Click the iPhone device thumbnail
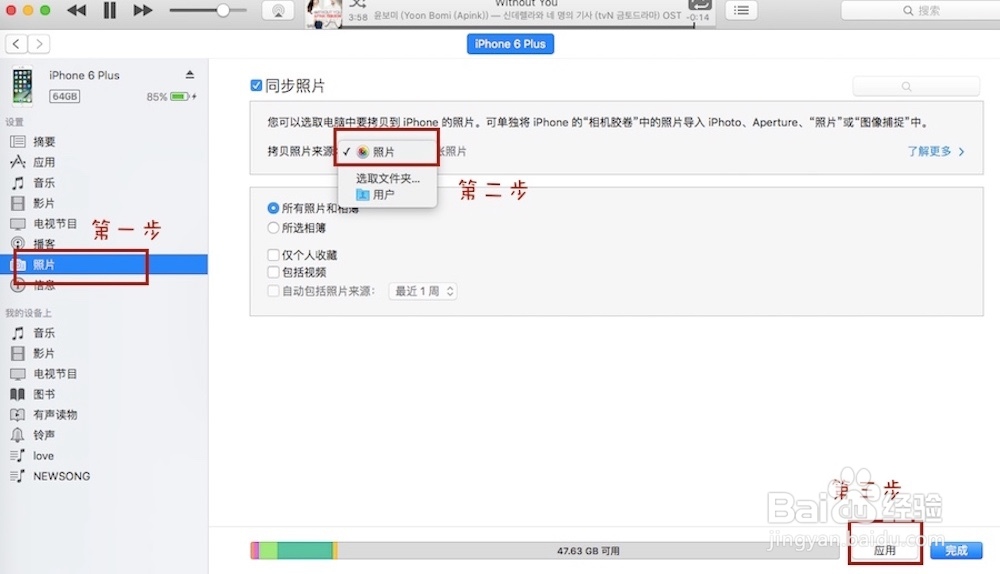Viewport: 1000px width, 574px height. coord(22,85)
